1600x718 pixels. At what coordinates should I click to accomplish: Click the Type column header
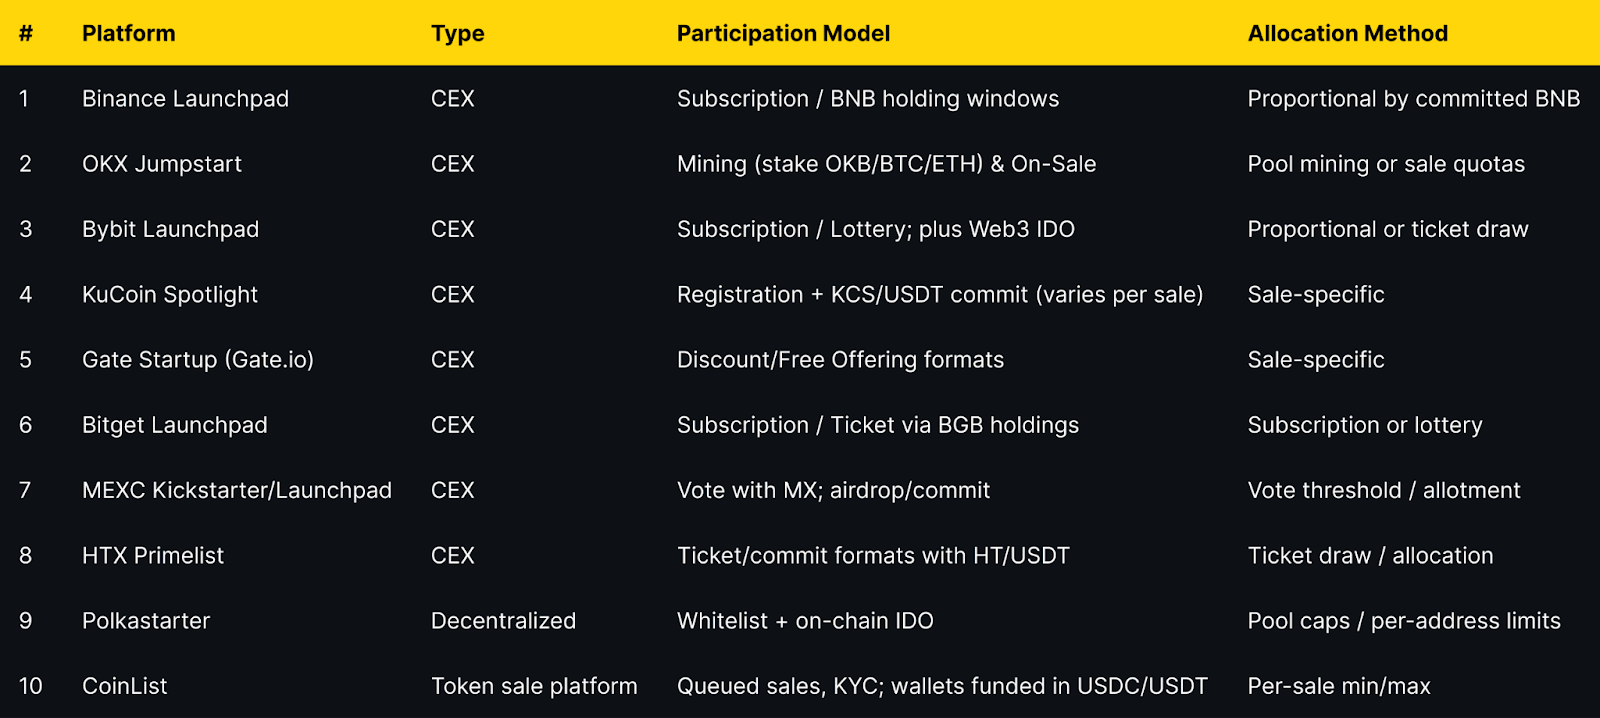coord(457,33)
